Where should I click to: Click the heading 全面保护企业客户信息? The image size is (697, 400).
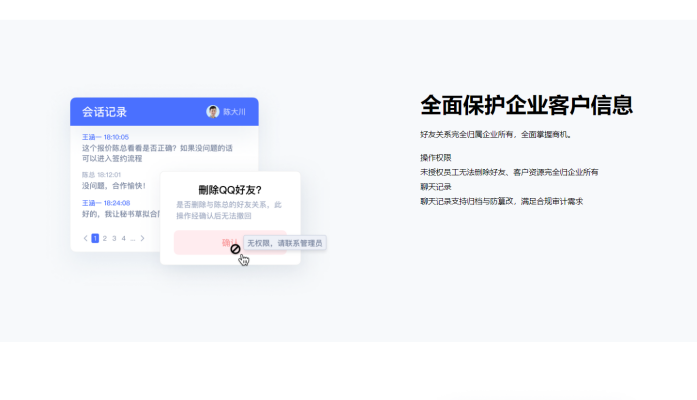coord(527,105)
